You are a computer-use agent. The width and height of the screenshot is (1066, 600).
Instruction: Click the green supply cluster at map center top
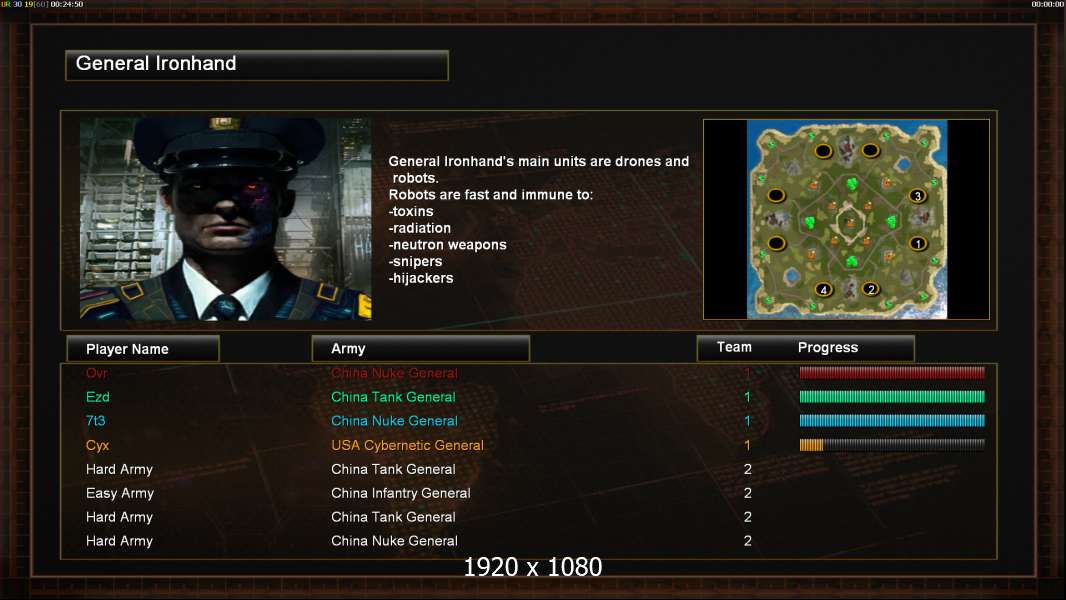tap(852, 183)
